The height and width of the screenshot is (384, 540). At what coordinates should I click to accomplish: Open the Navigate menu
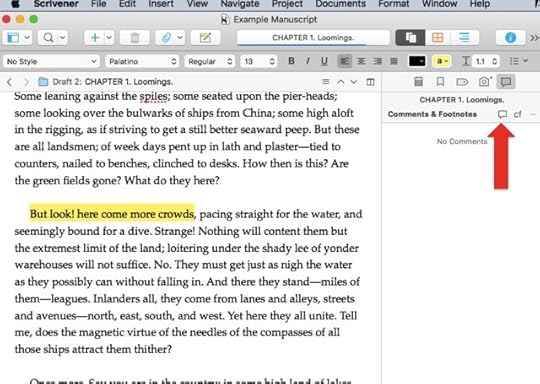tap(240, 4)
